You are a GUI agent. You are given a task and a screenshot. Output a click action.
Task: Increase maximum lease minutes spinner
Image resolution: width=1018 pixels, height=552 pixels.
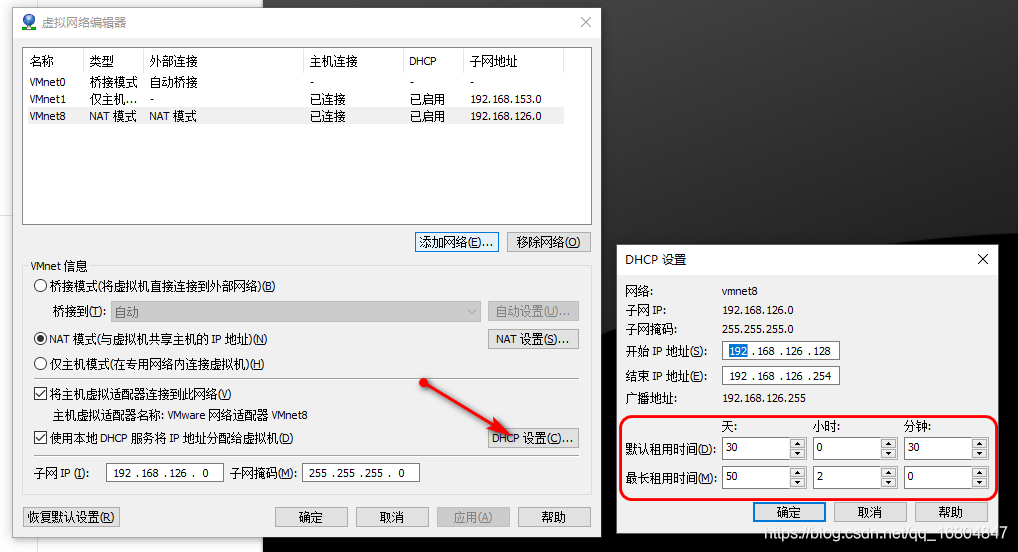[980, 472]
